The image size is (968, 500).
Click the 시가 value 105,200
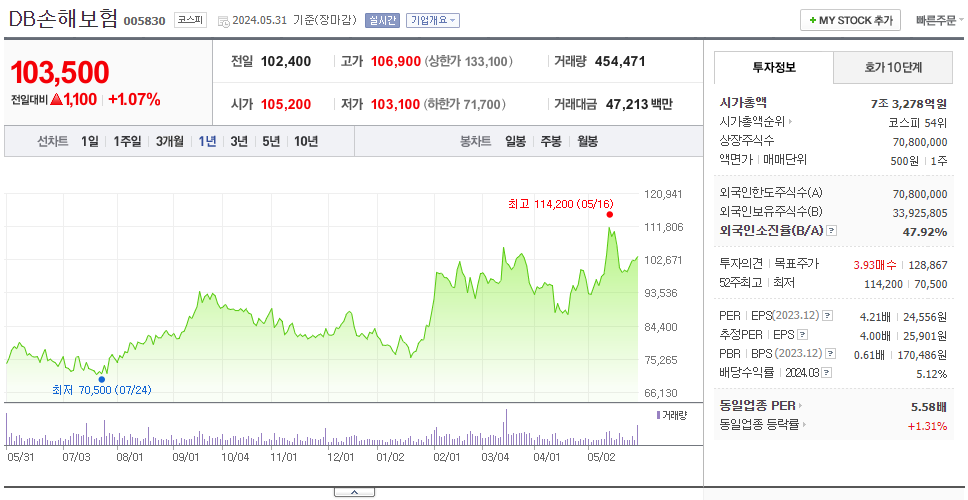click(x=286, y=104)
